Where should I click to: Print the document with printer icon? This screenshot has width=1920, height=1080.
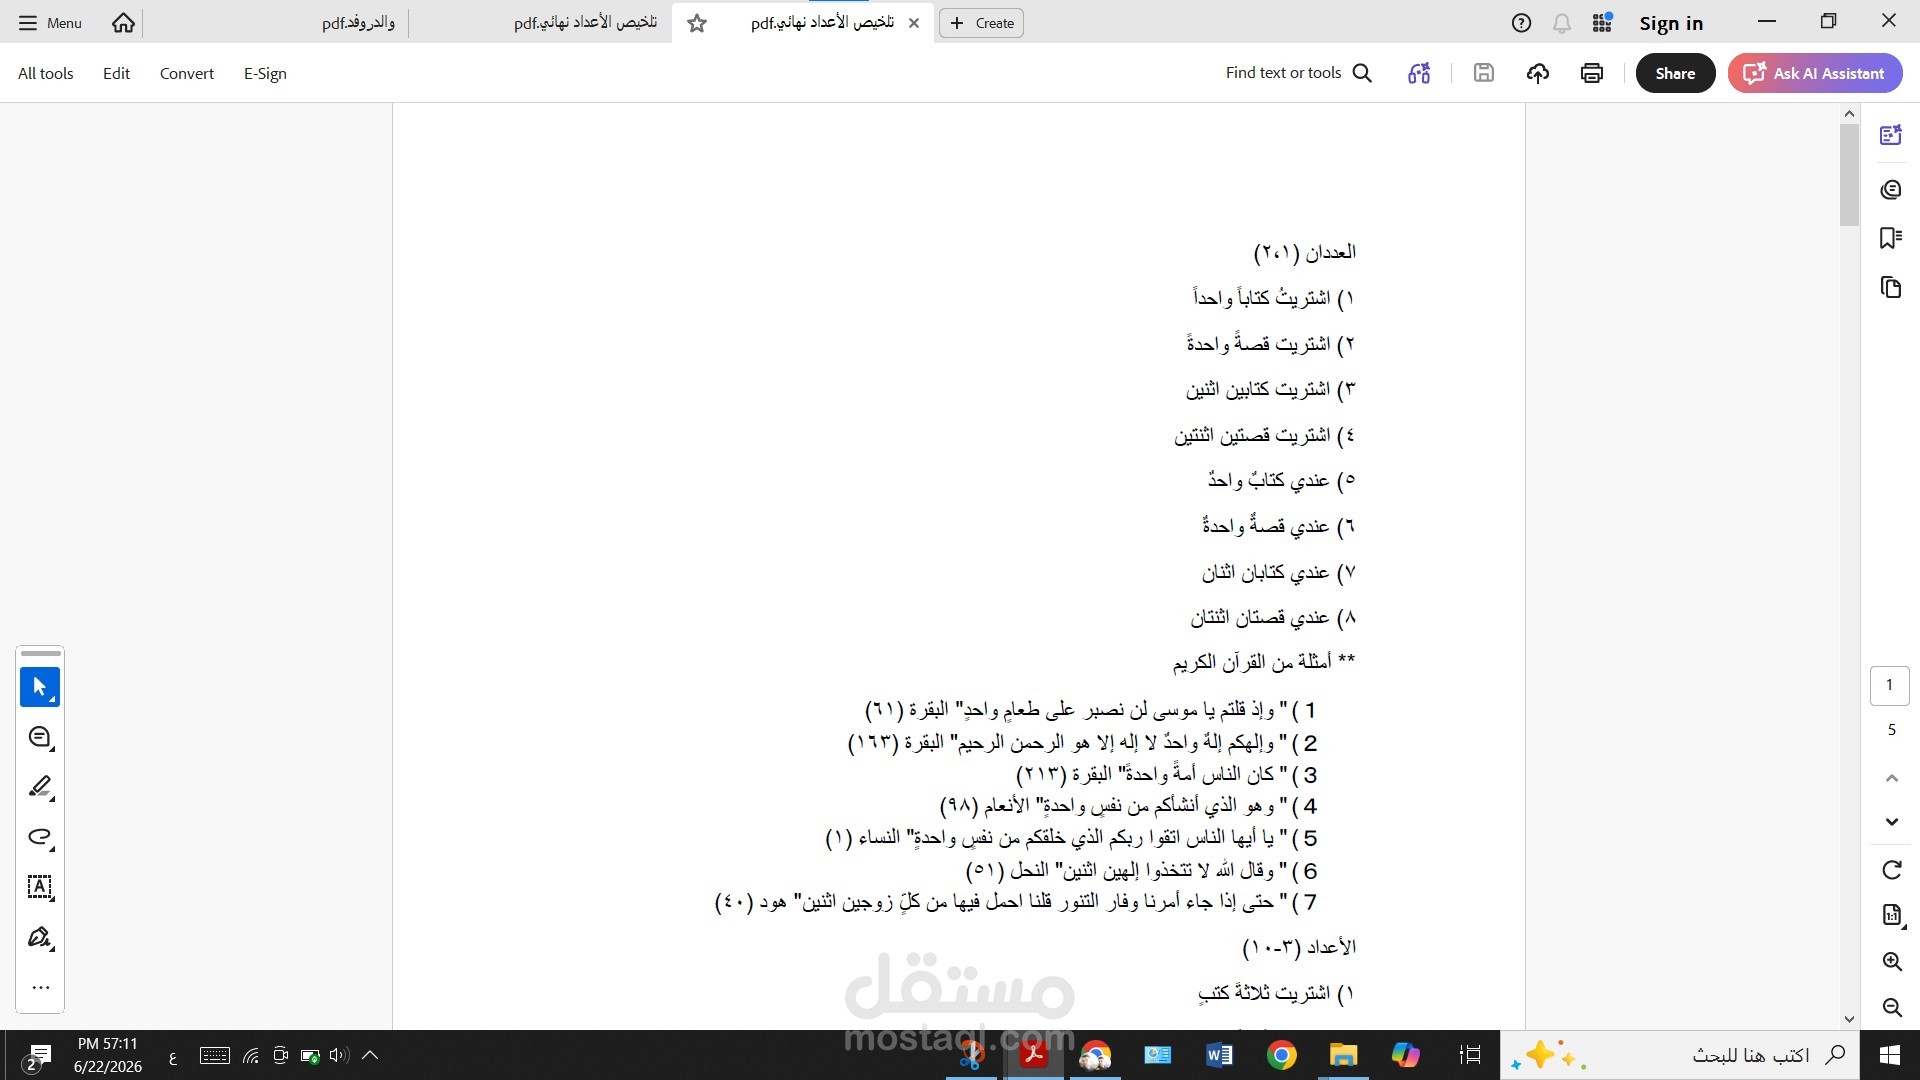[1592, 73]
